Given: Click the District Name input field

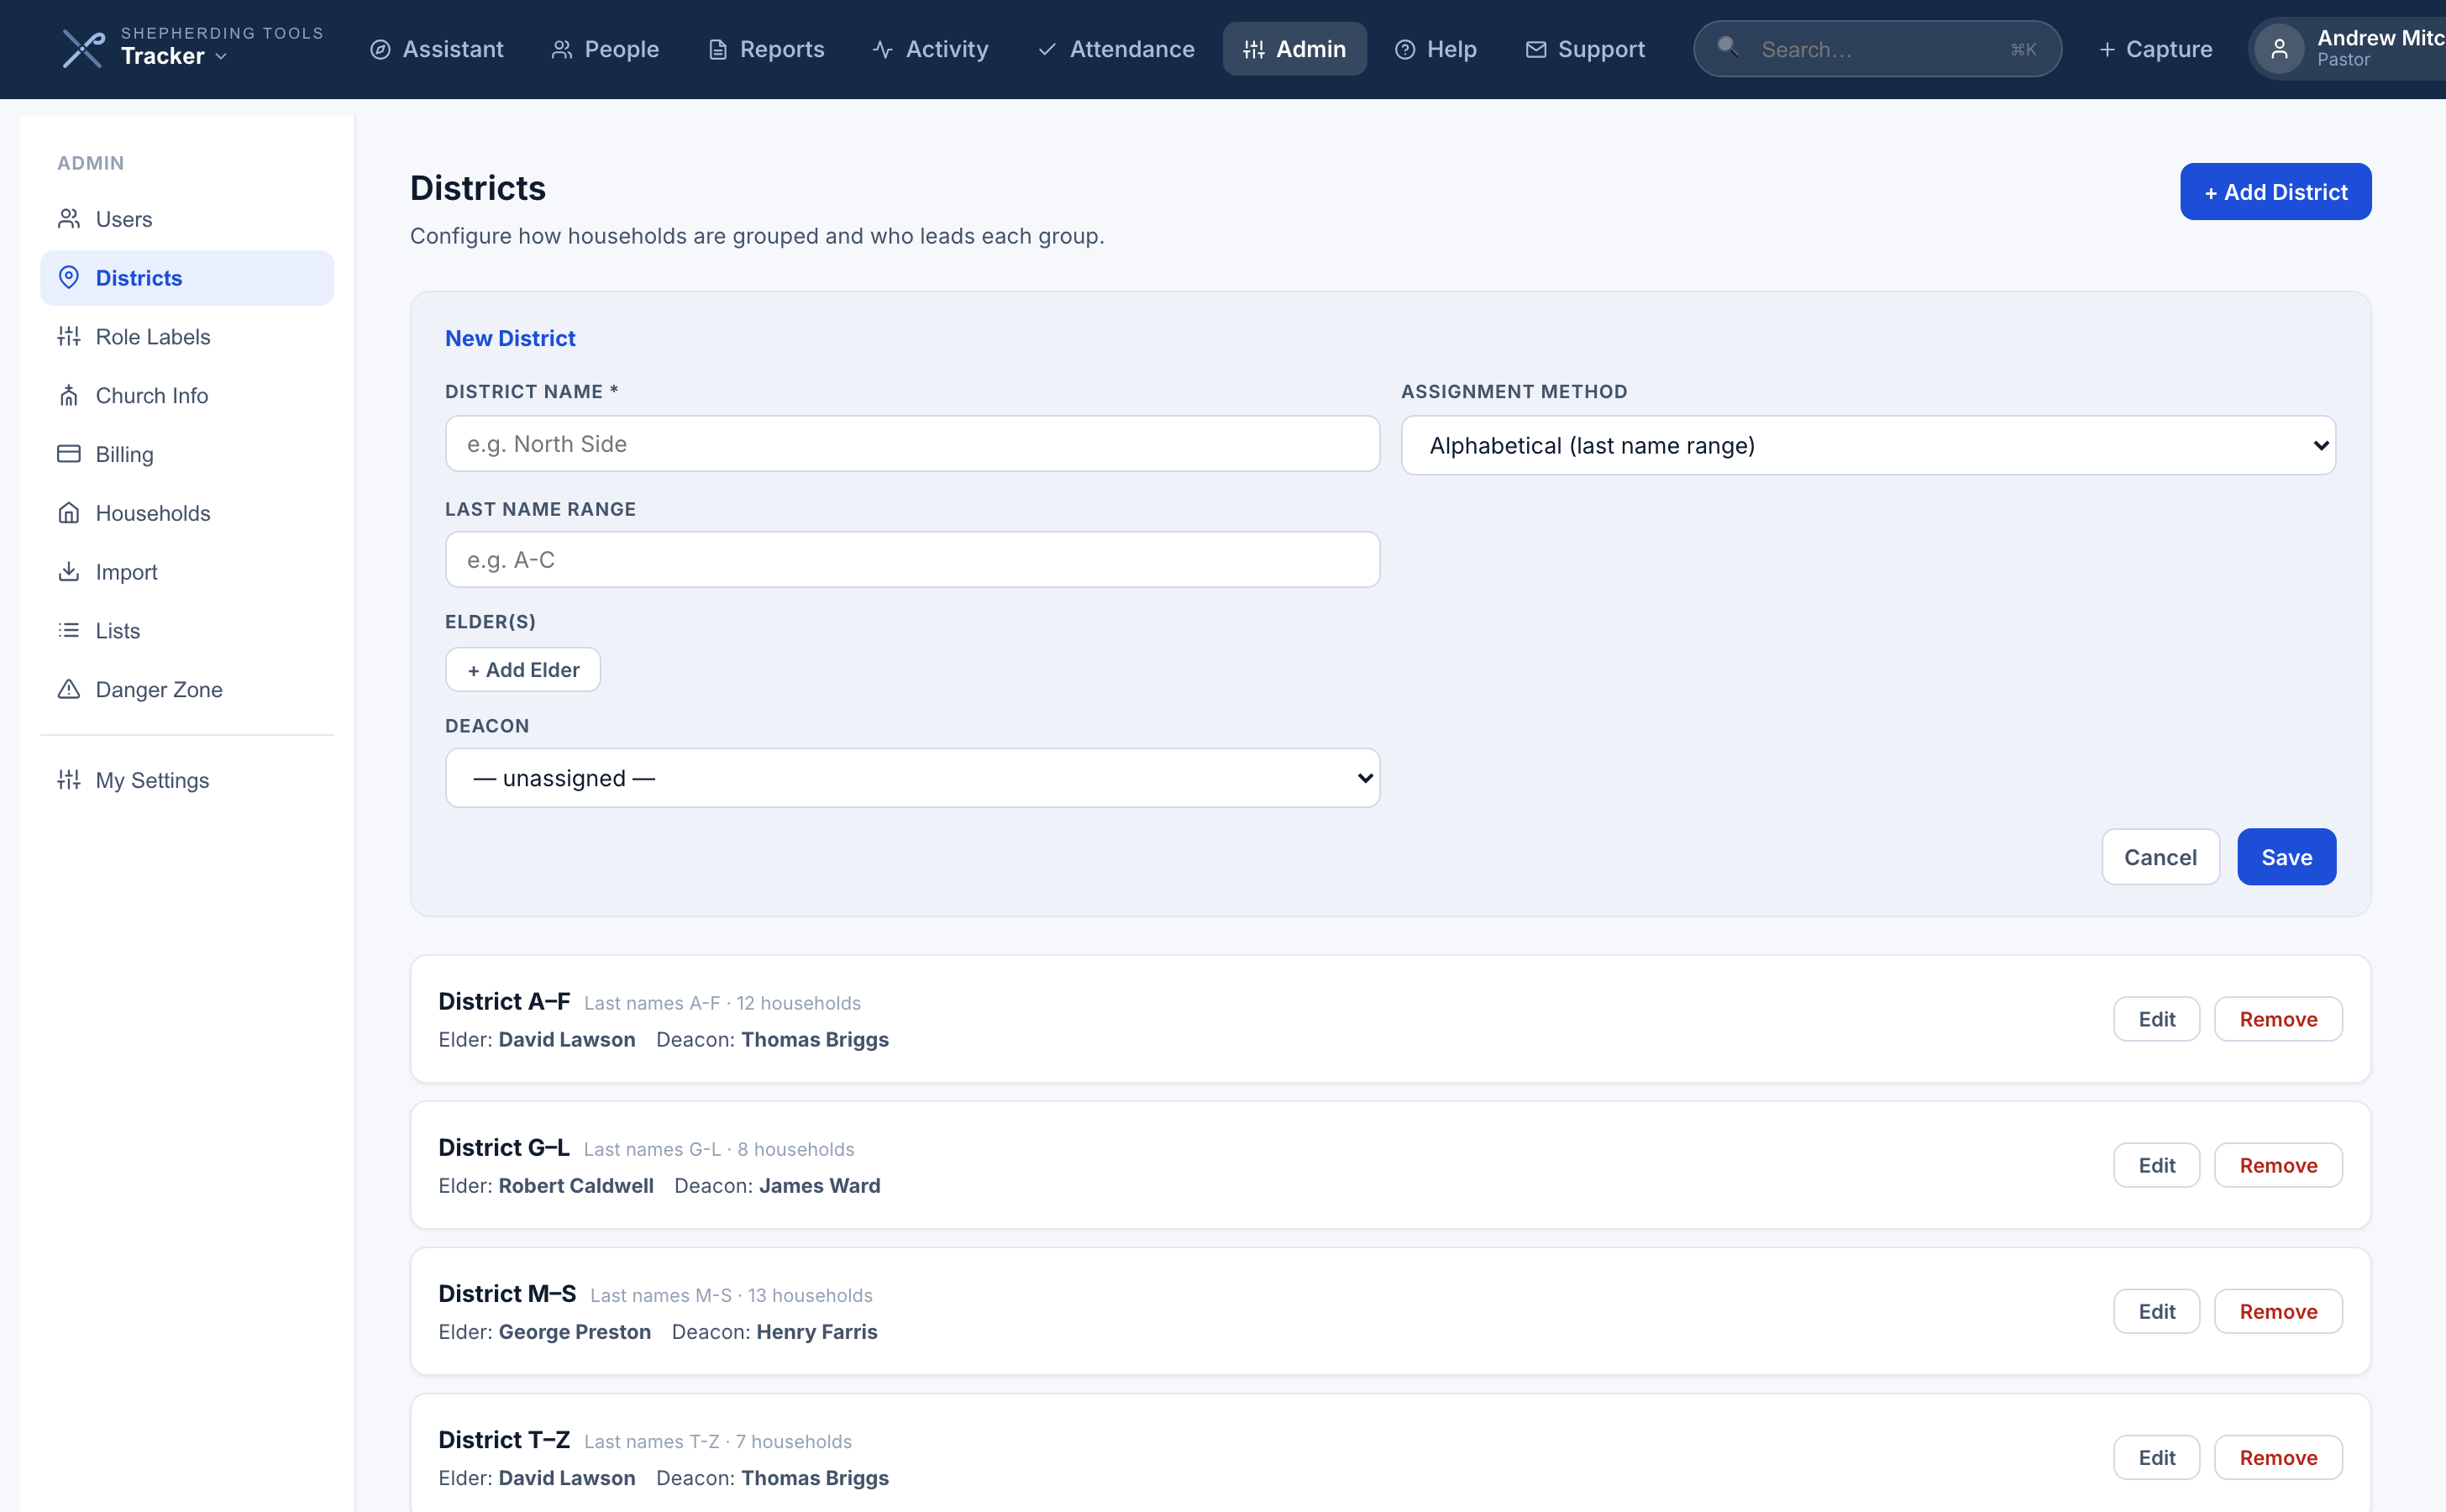Looking at the screenshot, I should 912,444.
